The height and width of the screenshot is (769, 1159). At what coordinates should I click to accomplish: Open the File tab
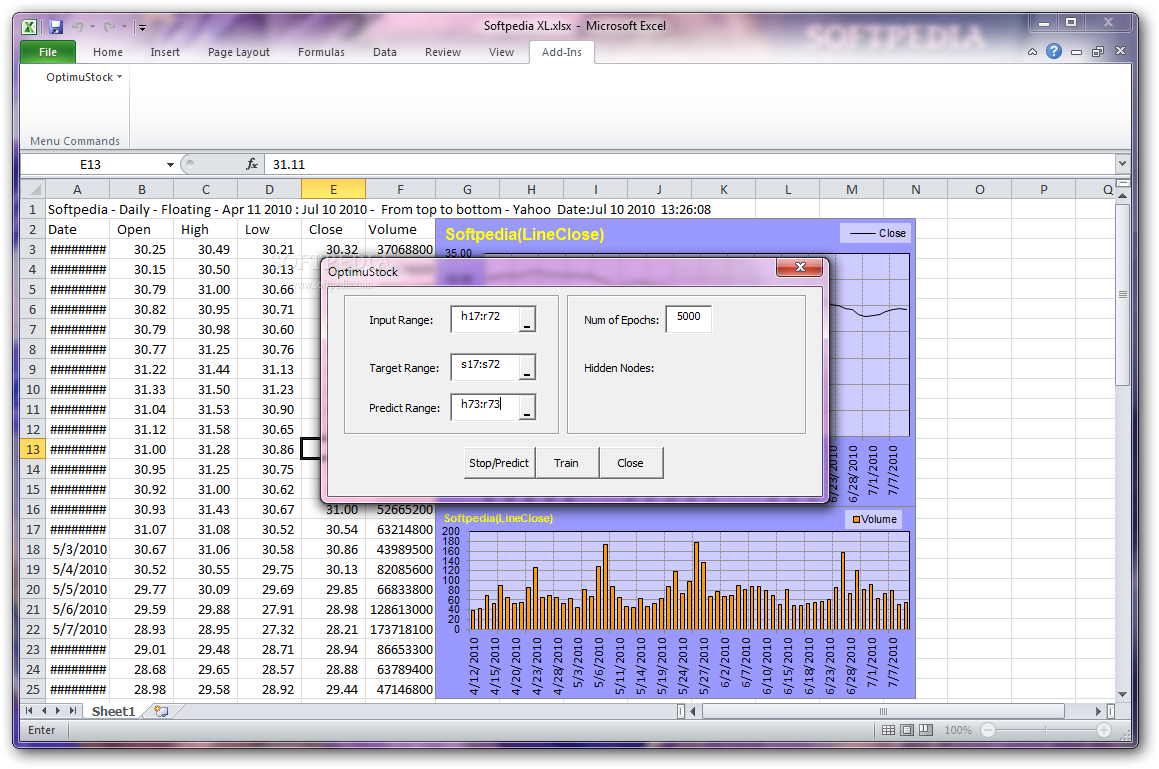pyautogui.click(x=48, y=52)
